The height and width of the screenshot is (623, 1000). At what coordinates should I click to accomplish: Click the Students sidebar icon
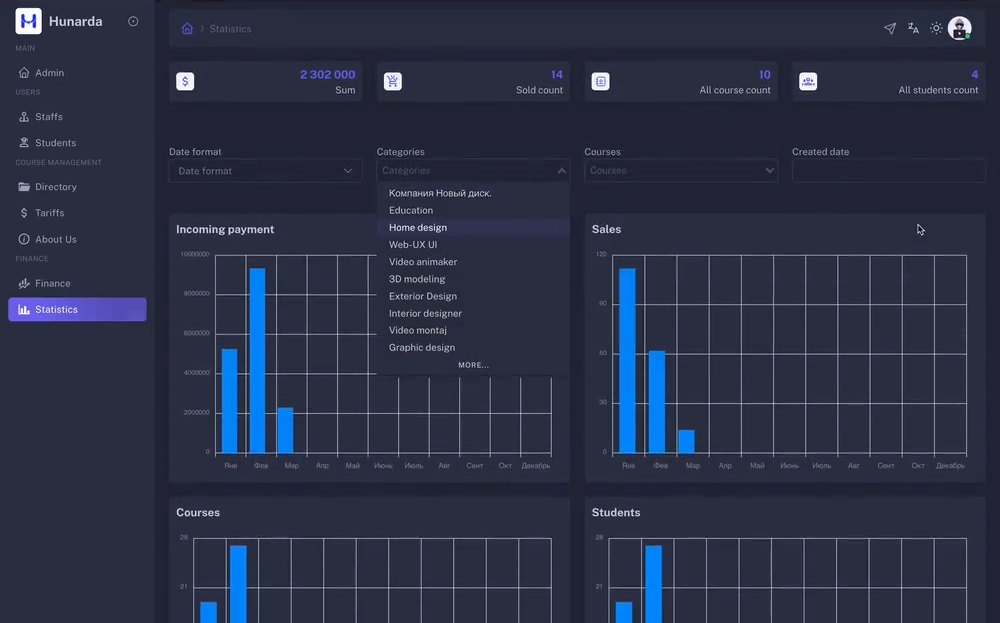(x=24, y=143)
